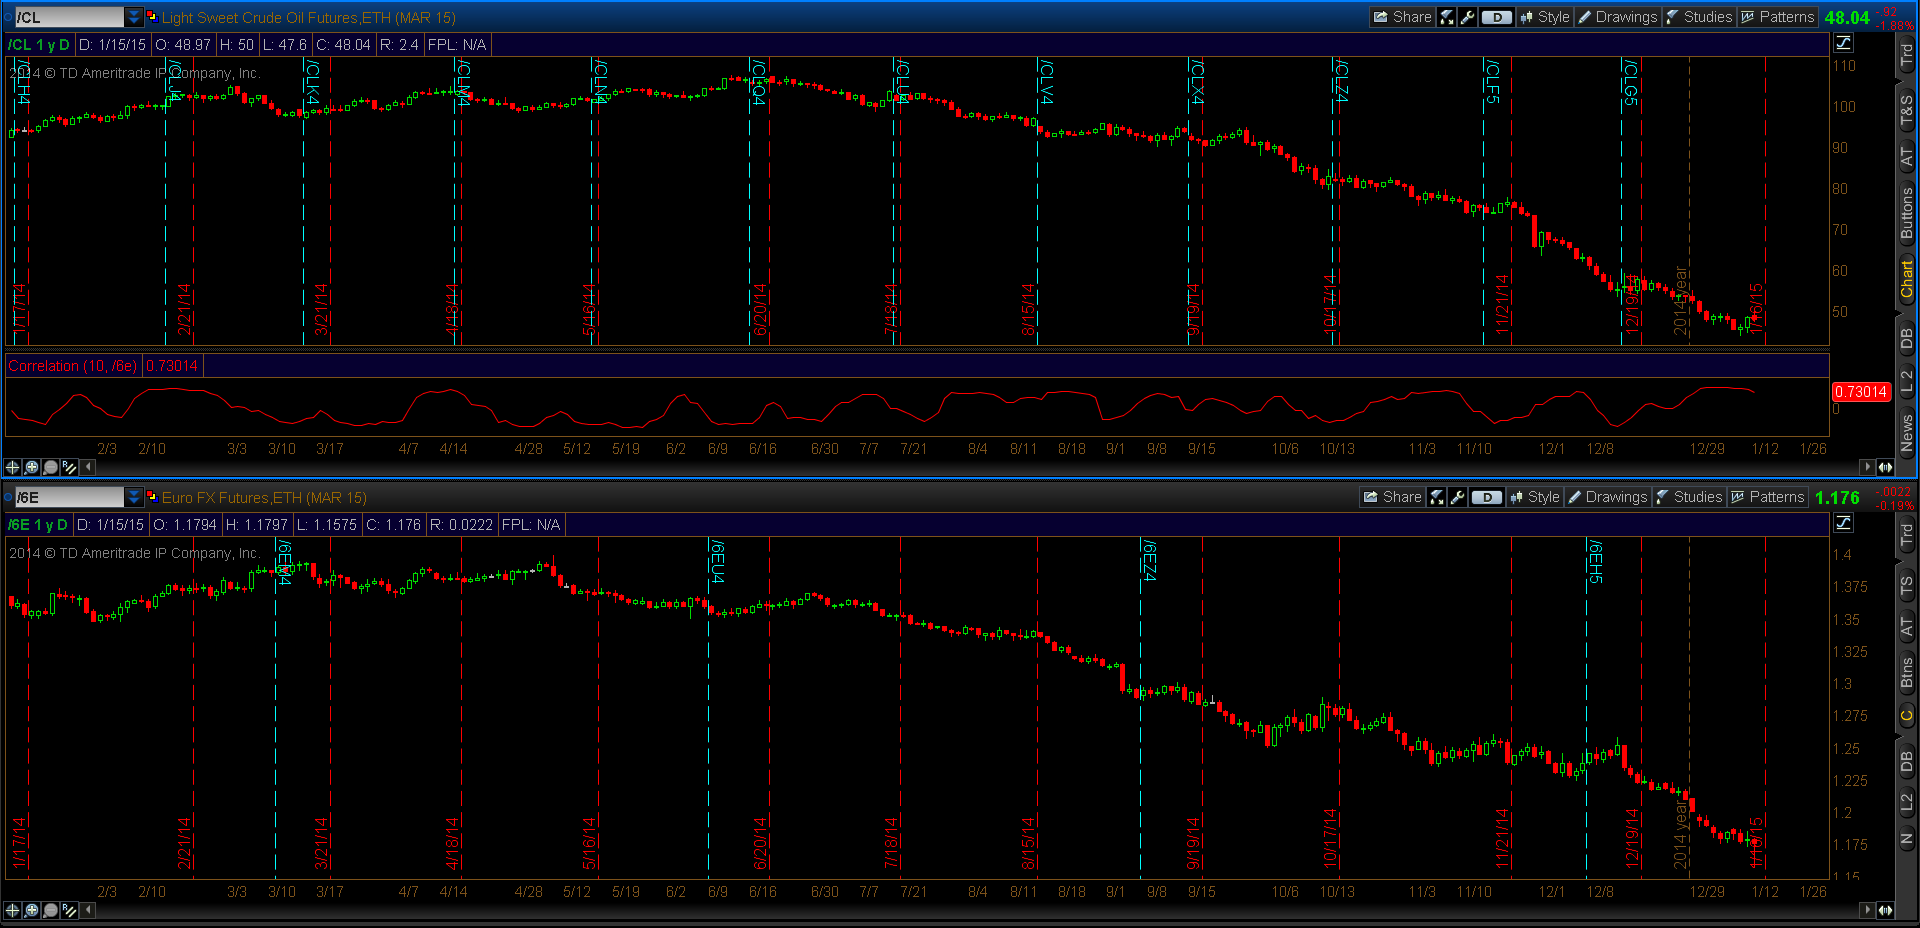Image resolution: width=1920 pixels, height=928 pixels.
Task: Click drawing set icon below the /CL chart
Action: pos(69,467)
